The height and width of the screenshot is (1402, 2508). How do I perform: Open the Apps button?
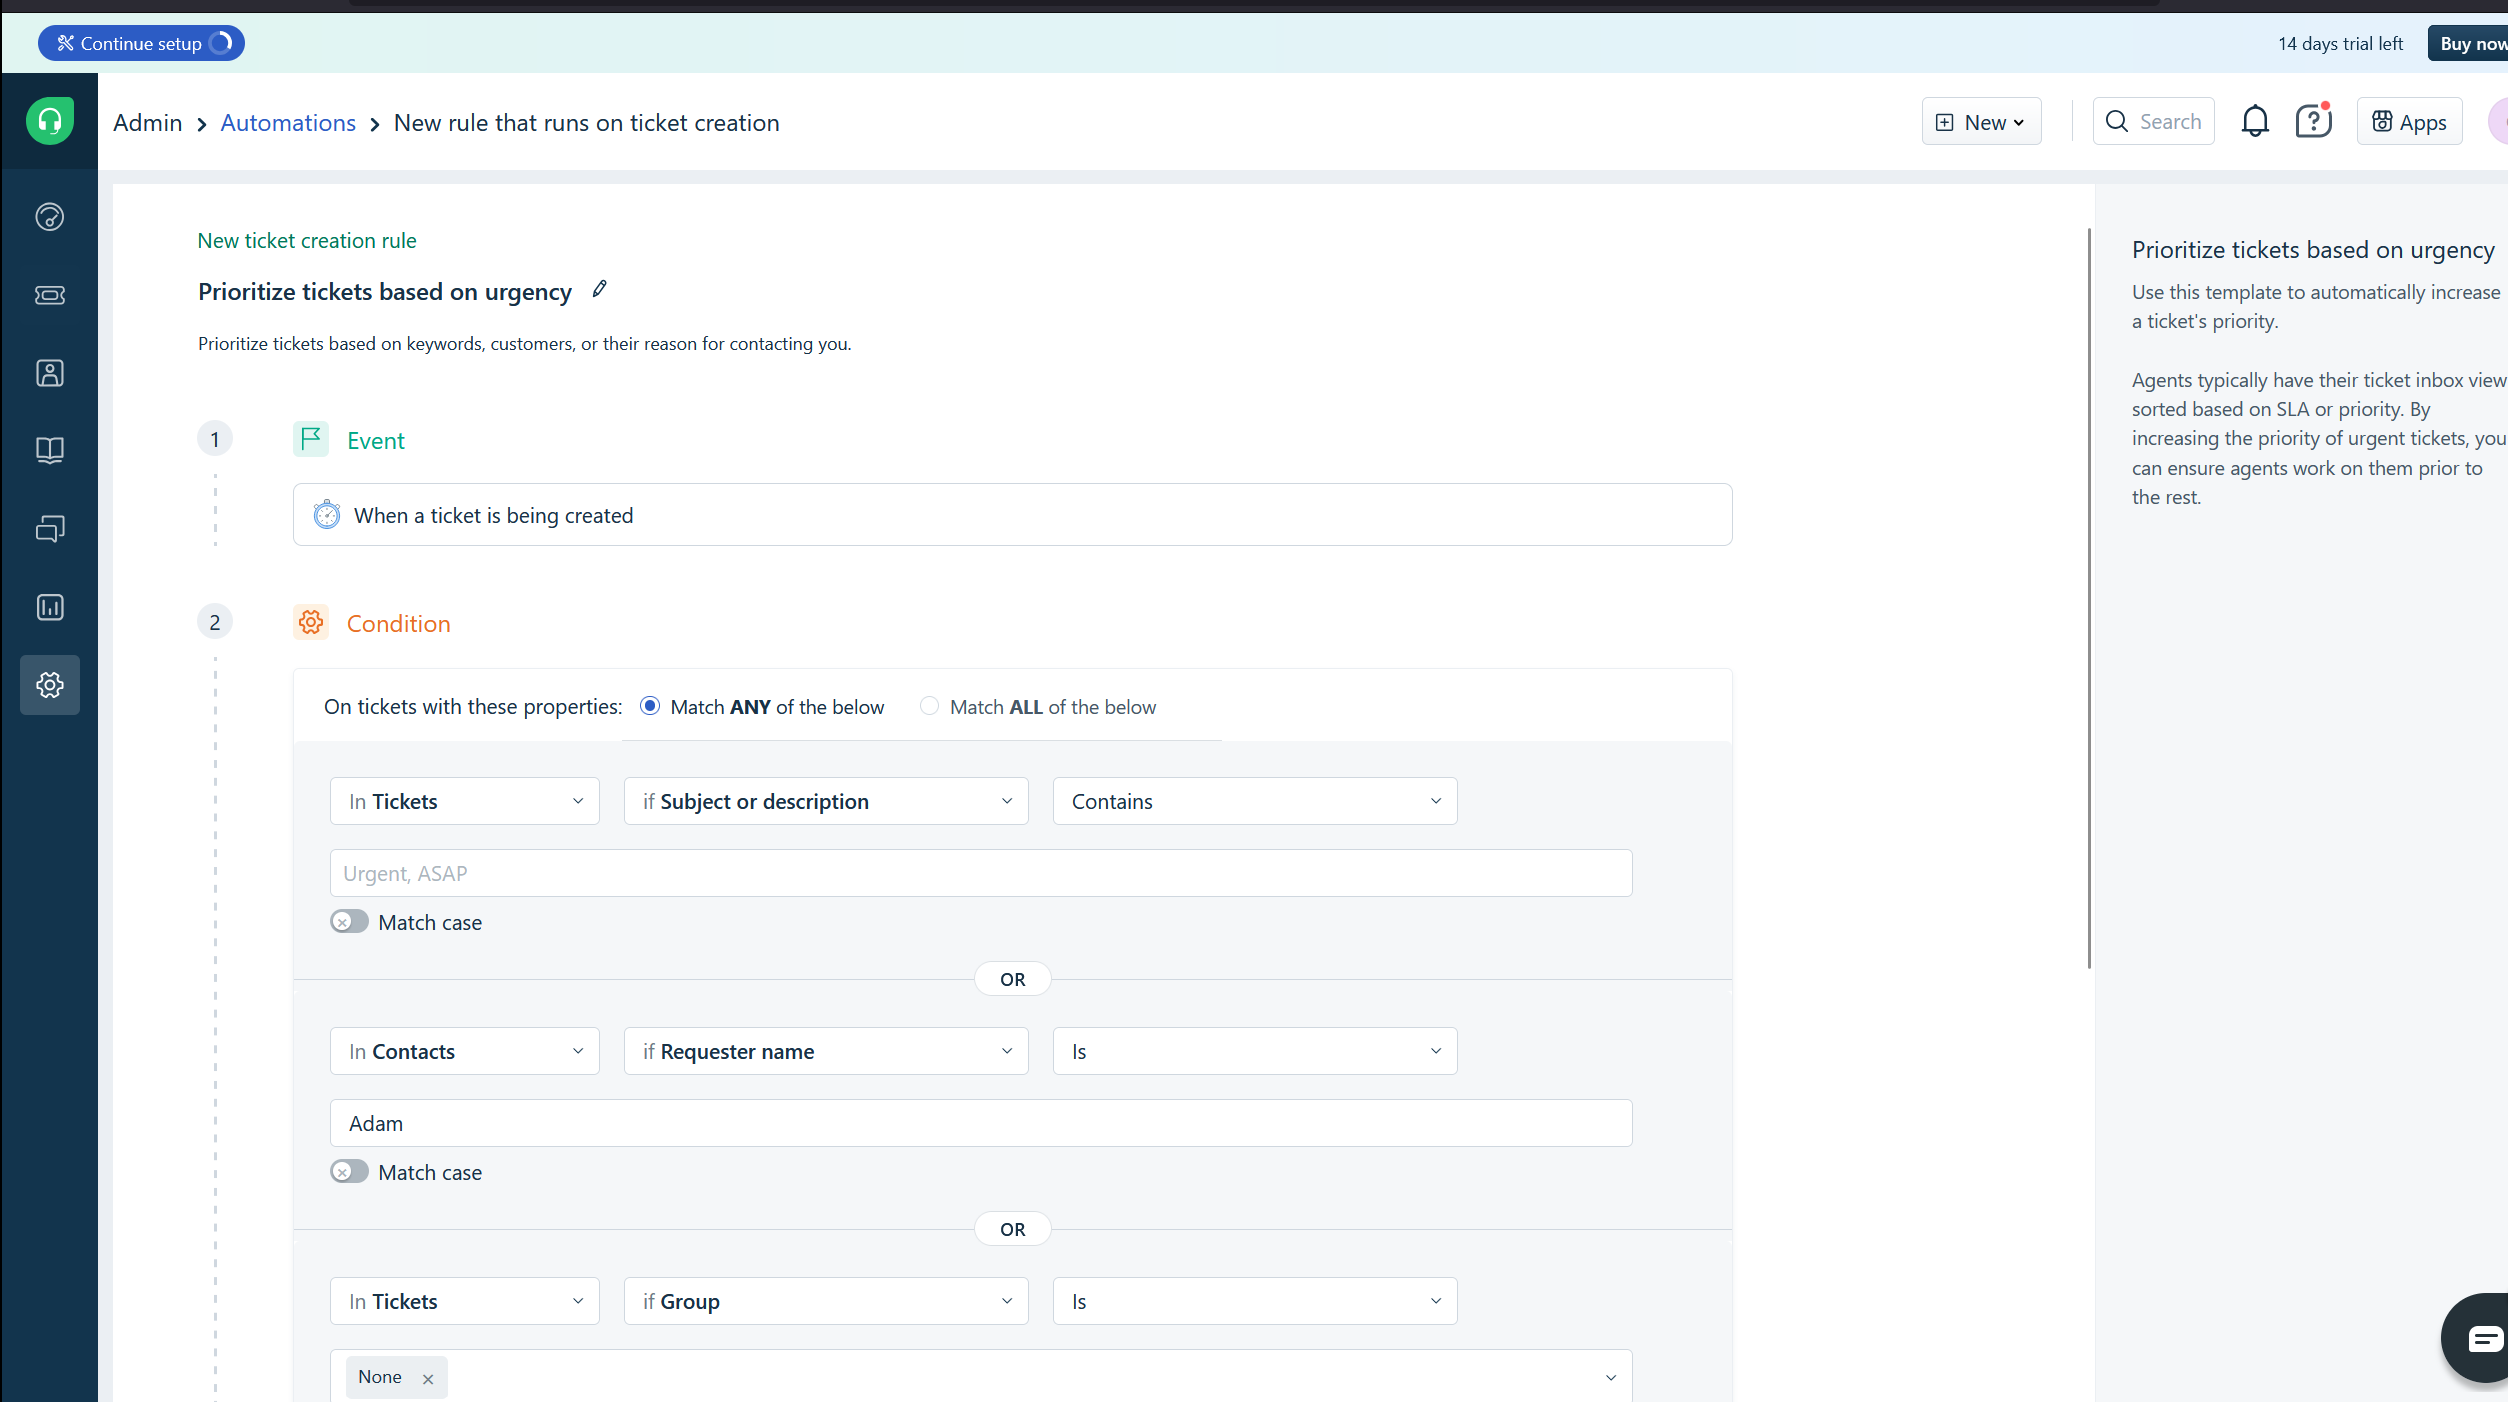2409,121
